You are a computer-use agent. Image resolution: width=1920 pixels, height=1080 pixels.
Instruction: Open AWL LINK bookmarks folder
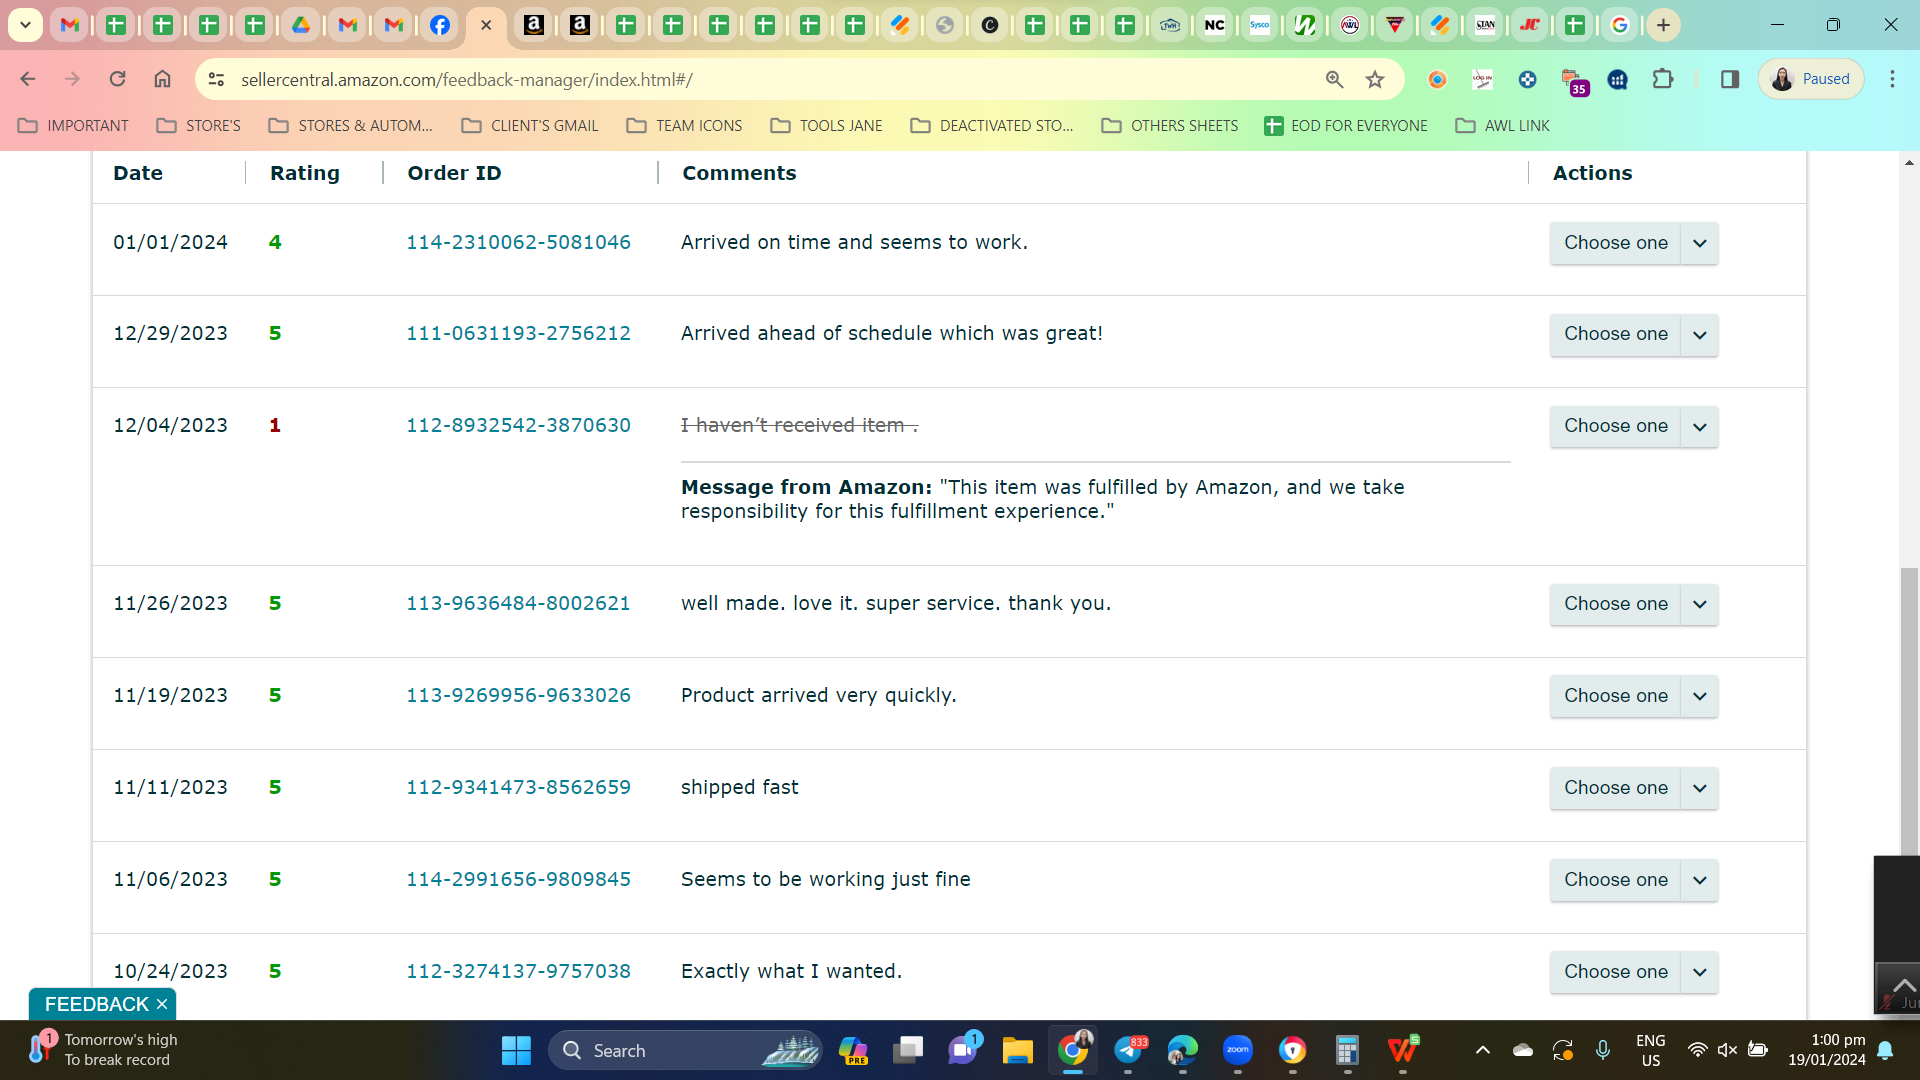[x=1503, y=126]
